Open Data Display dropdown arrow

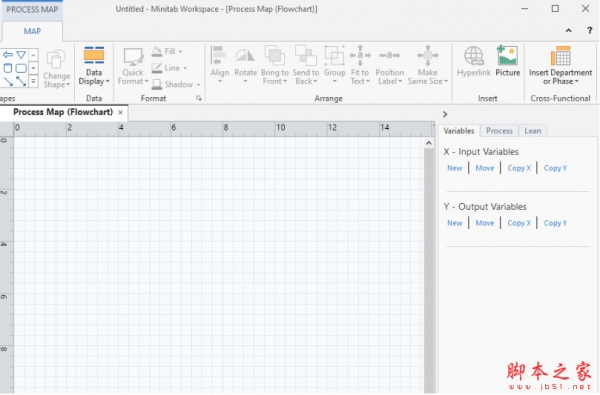point(108,81)
